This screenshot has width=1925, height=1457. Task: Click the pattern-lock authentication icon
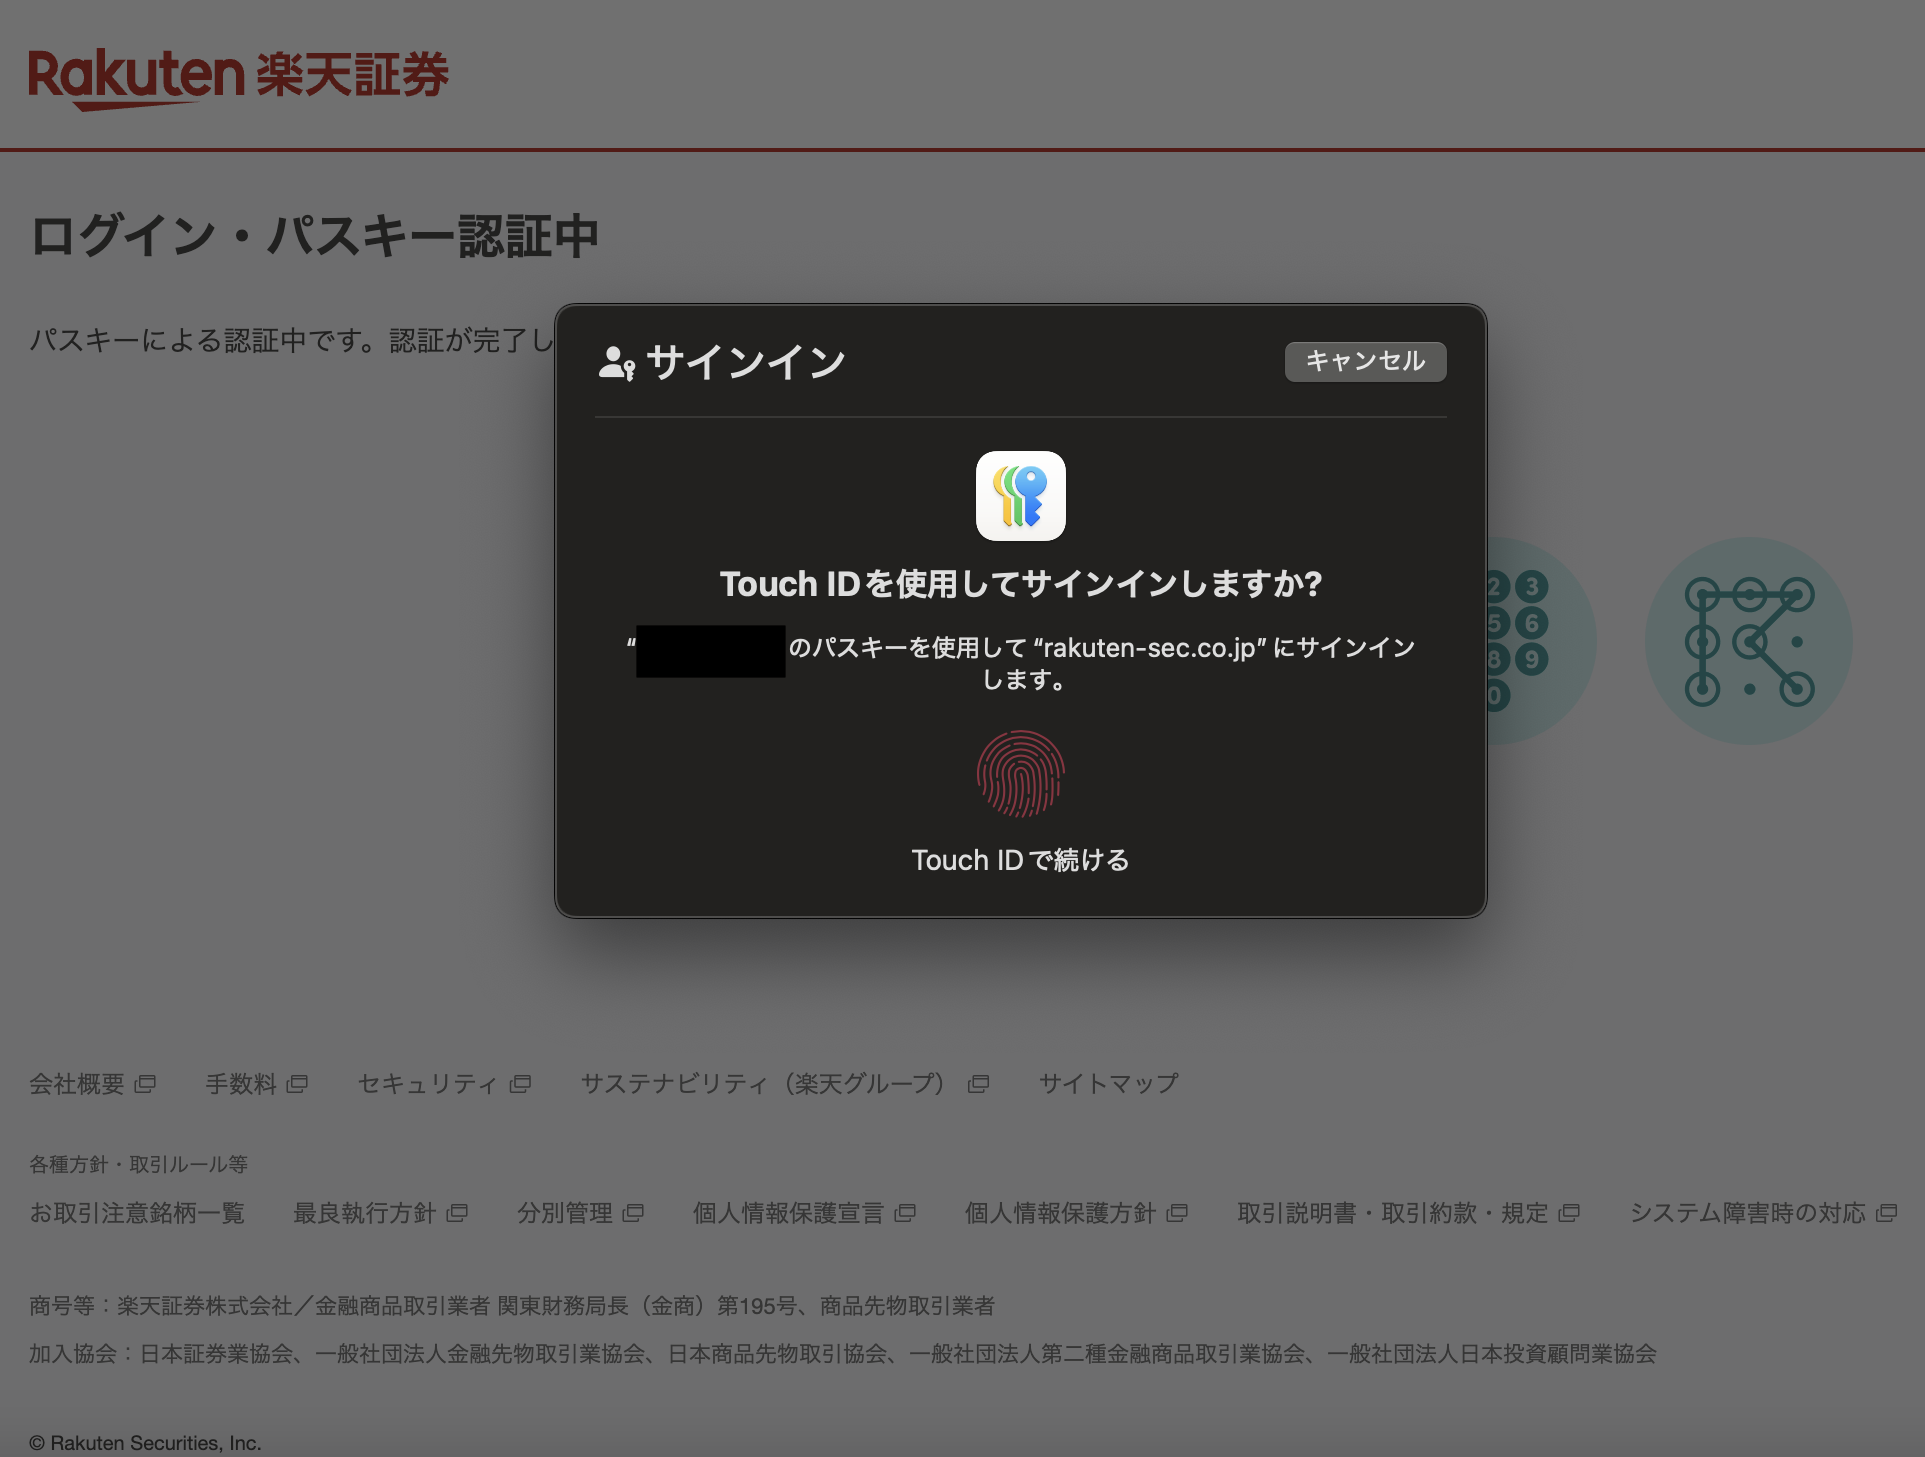coord(1748,641)
